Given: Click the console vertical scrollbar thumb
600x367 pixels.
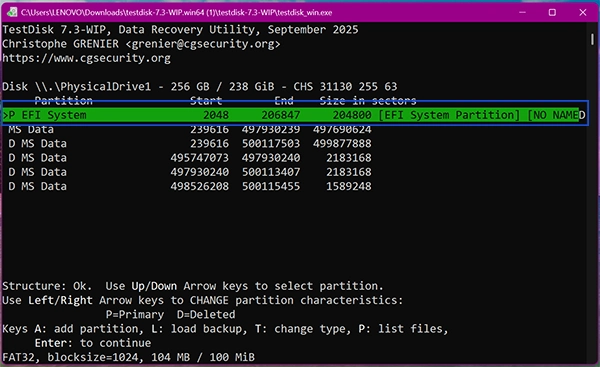Looking at the screenshot, I should (x=592, y=39).
